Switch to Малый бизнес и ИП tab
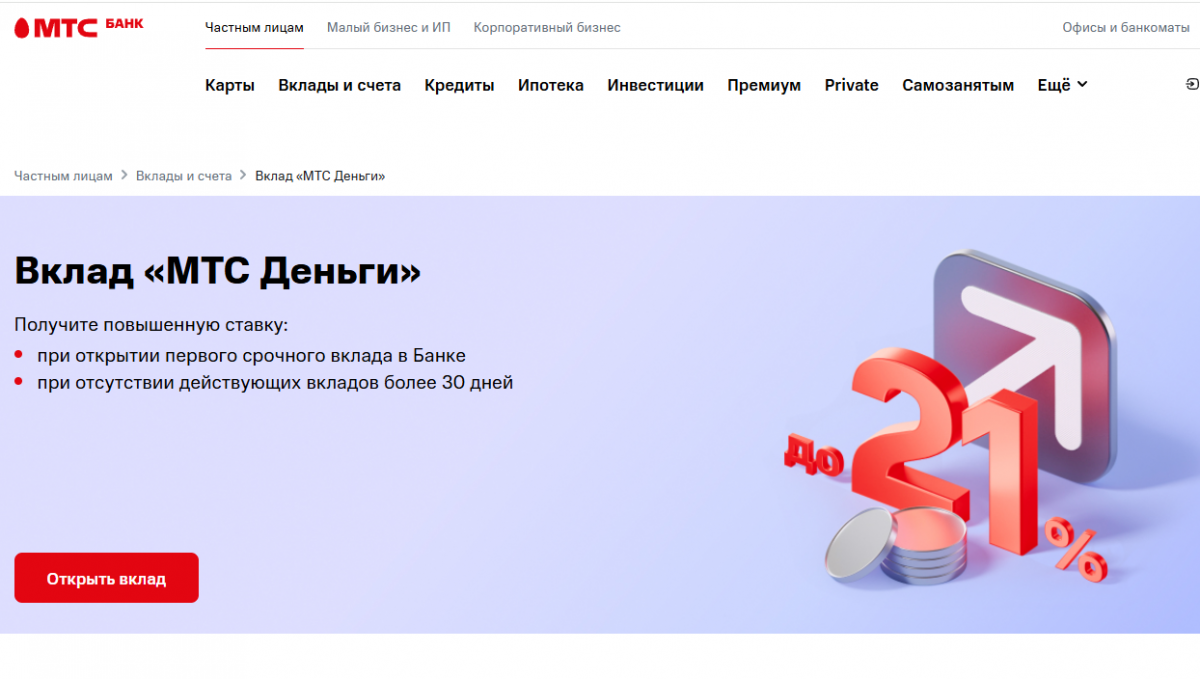1200x679 pixels. pos(389,27)
